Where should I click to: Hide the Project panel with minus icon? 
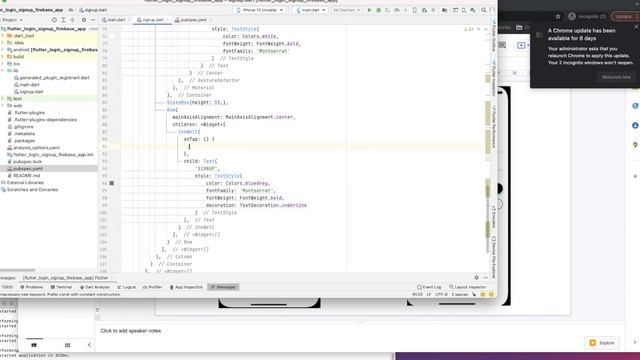point(93,20)
